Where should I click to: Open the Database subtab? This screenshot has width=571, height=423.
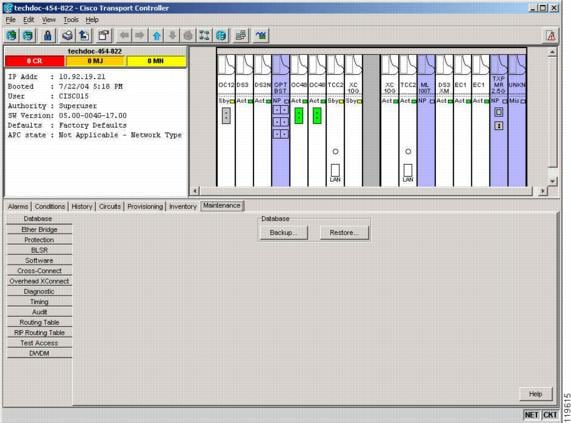tap(39, 219)
